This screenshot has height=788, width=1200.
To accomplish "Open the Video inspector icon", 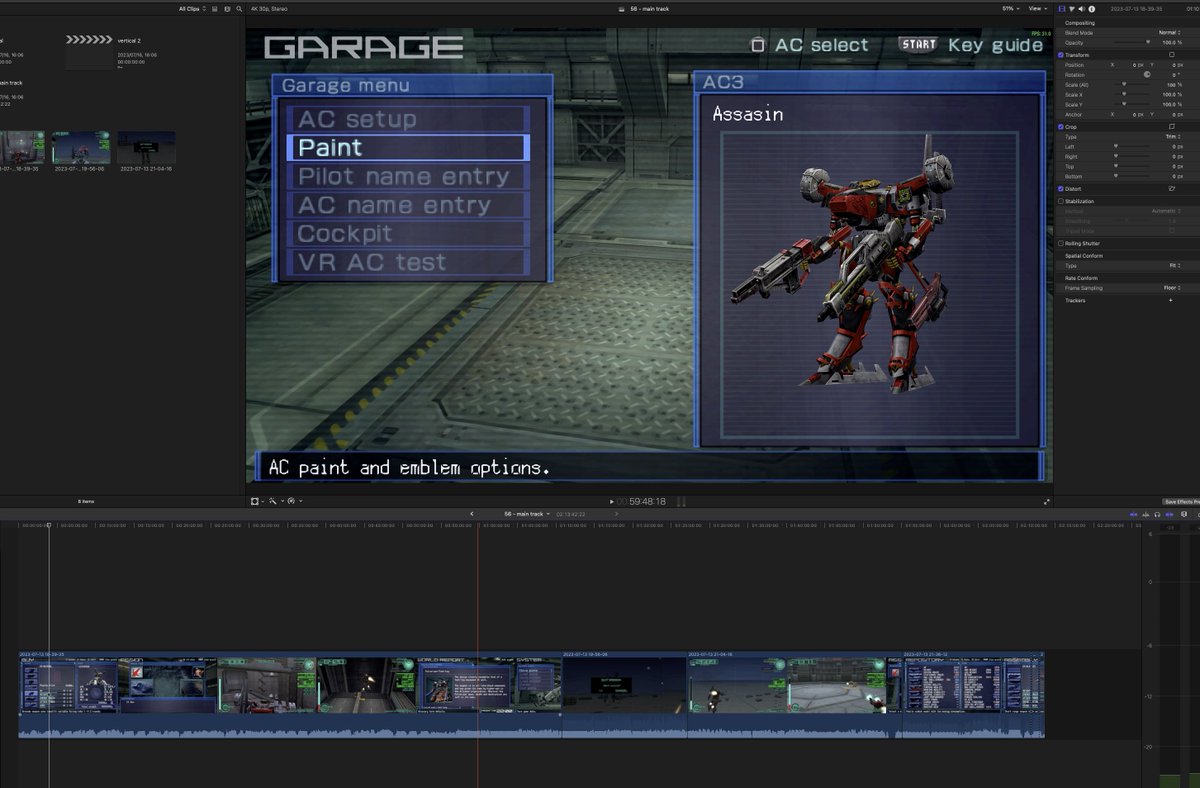I will coord(1063,8).
